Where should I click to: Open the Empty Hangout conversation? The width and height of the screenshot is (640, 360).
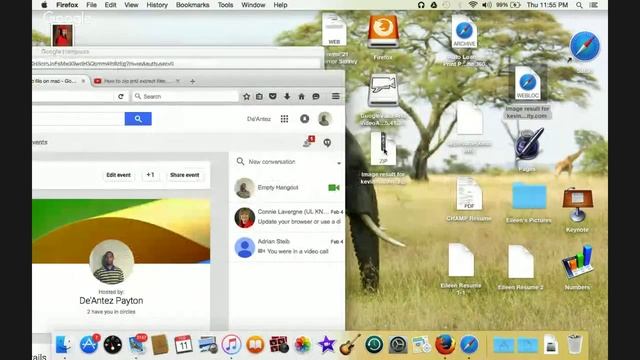pyautogui.click(x=287, y=188)
